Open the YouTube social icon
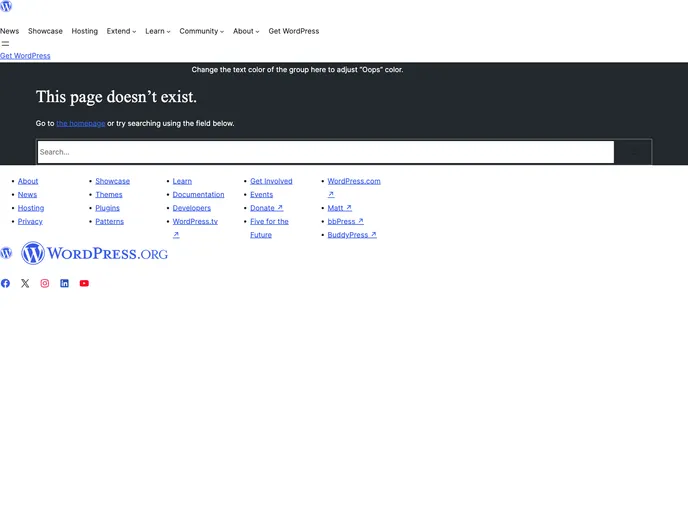The image size is (688, 512). (84, 283)
